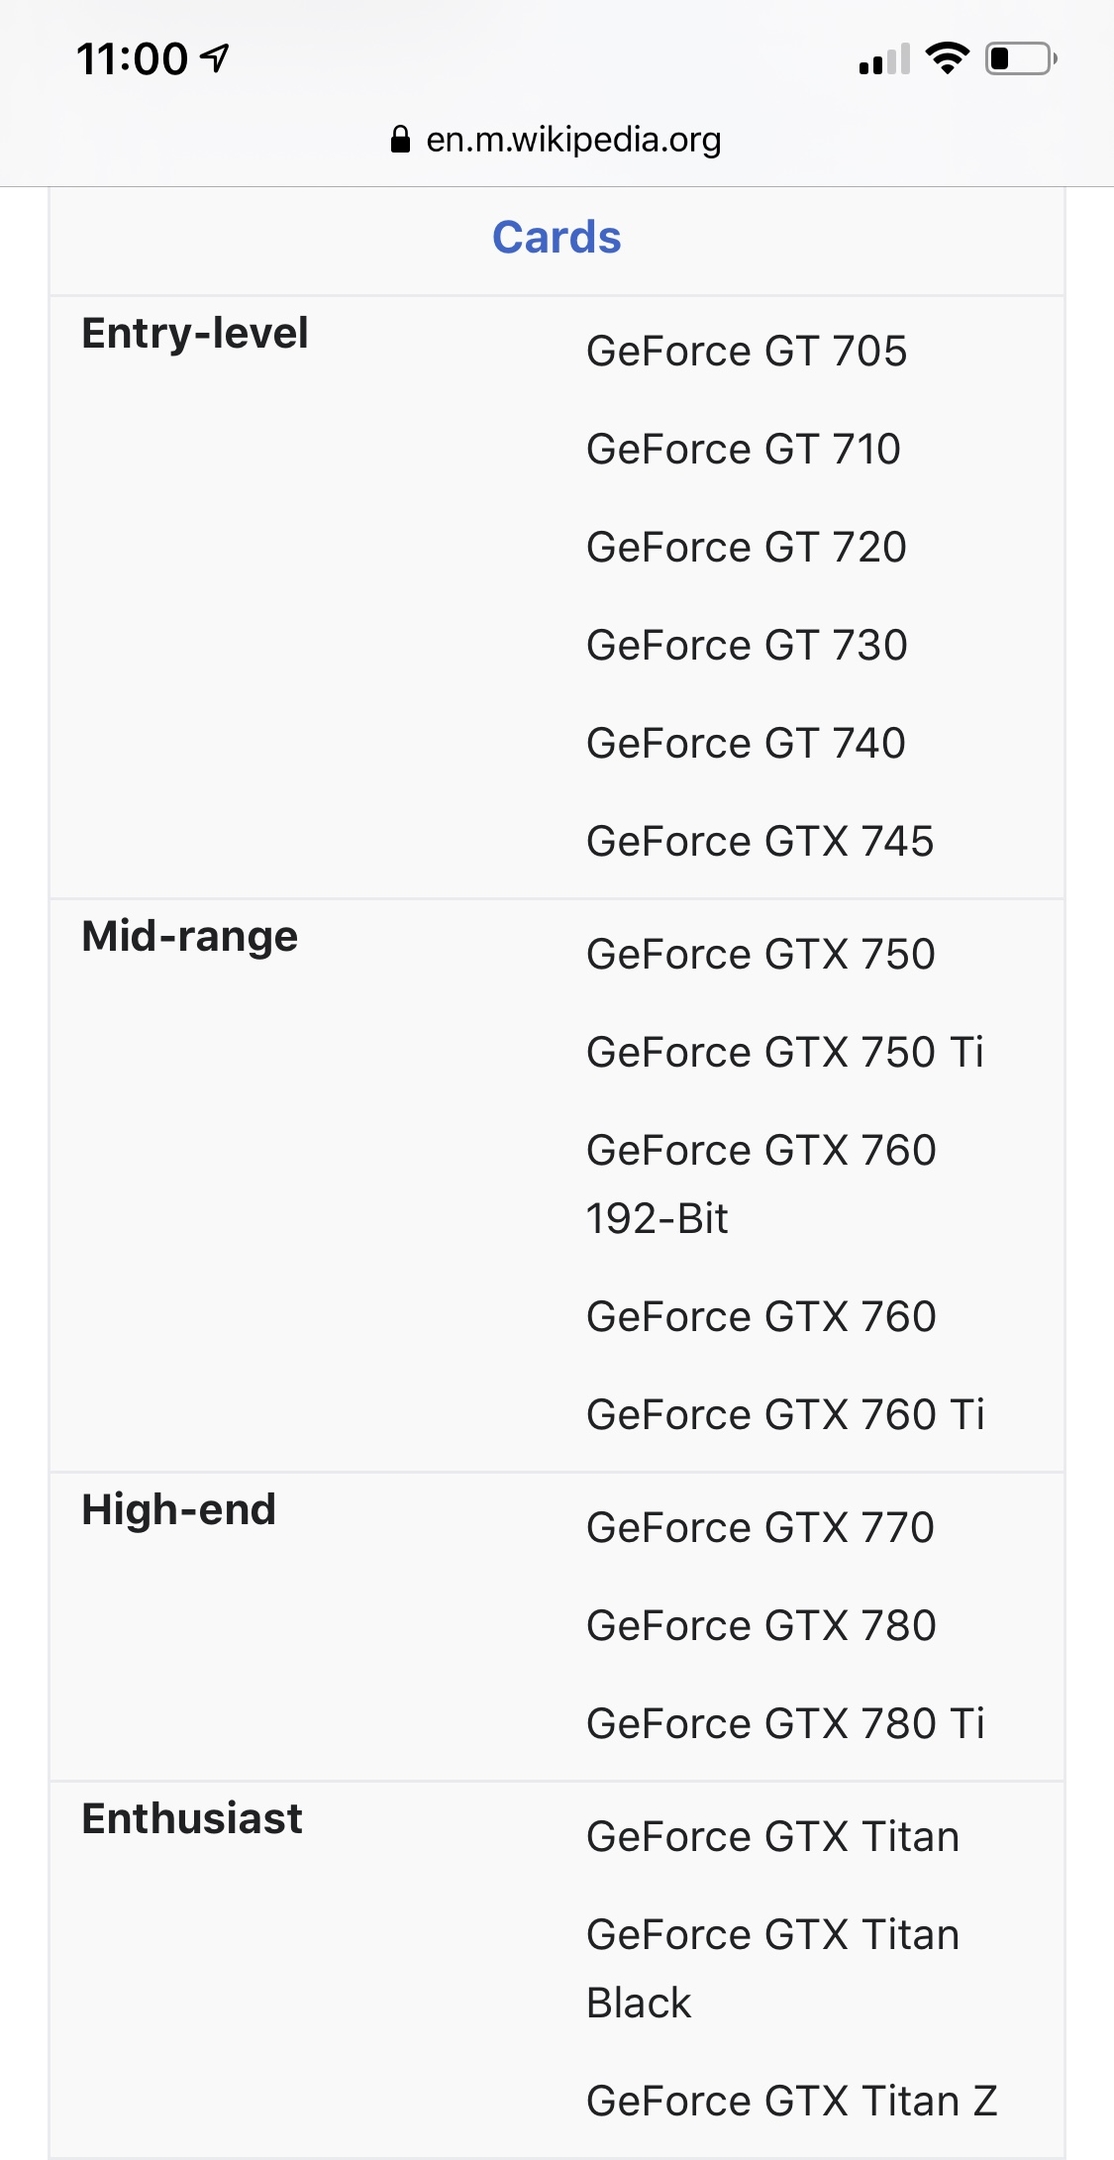This screenshot has height=2160, width=1114.
Task: Select the GeForce GT 730 entry
Action: (746, 645)
